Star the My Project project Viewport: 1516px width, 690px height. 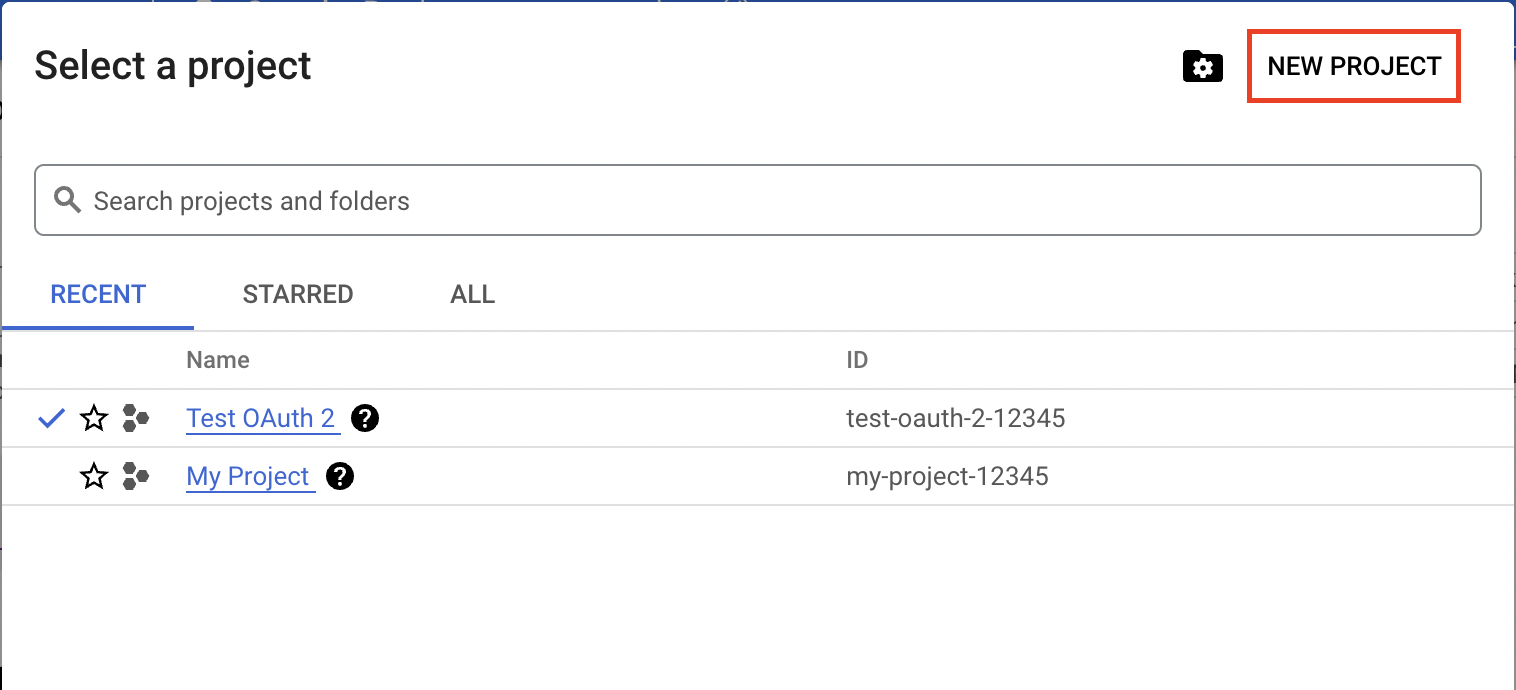(93, 476)
